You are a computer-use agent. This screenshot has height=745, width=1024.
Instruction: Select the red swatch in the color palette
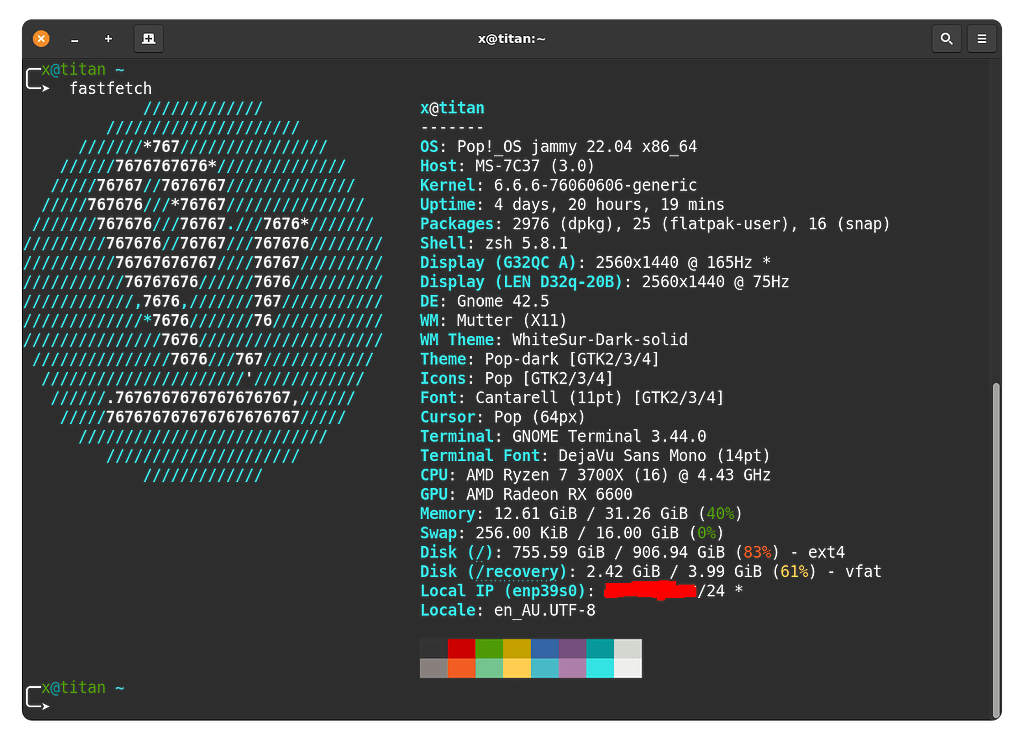coord(459,650)
